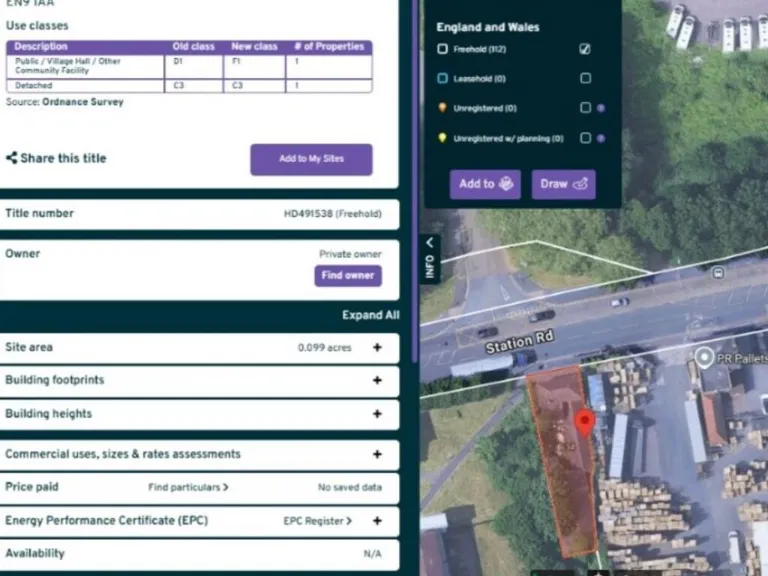
Task: Collapse the INFO side panel tab
Action: [x=430, y=259]
